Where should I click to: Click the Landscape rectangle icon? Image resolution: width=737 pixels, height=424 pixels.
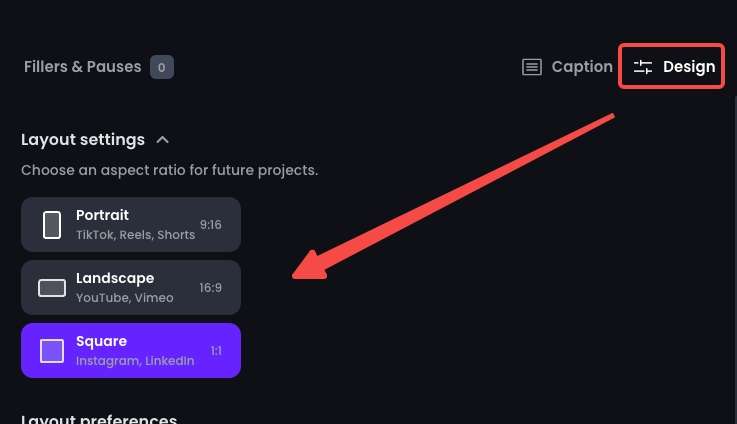point(52,288)
